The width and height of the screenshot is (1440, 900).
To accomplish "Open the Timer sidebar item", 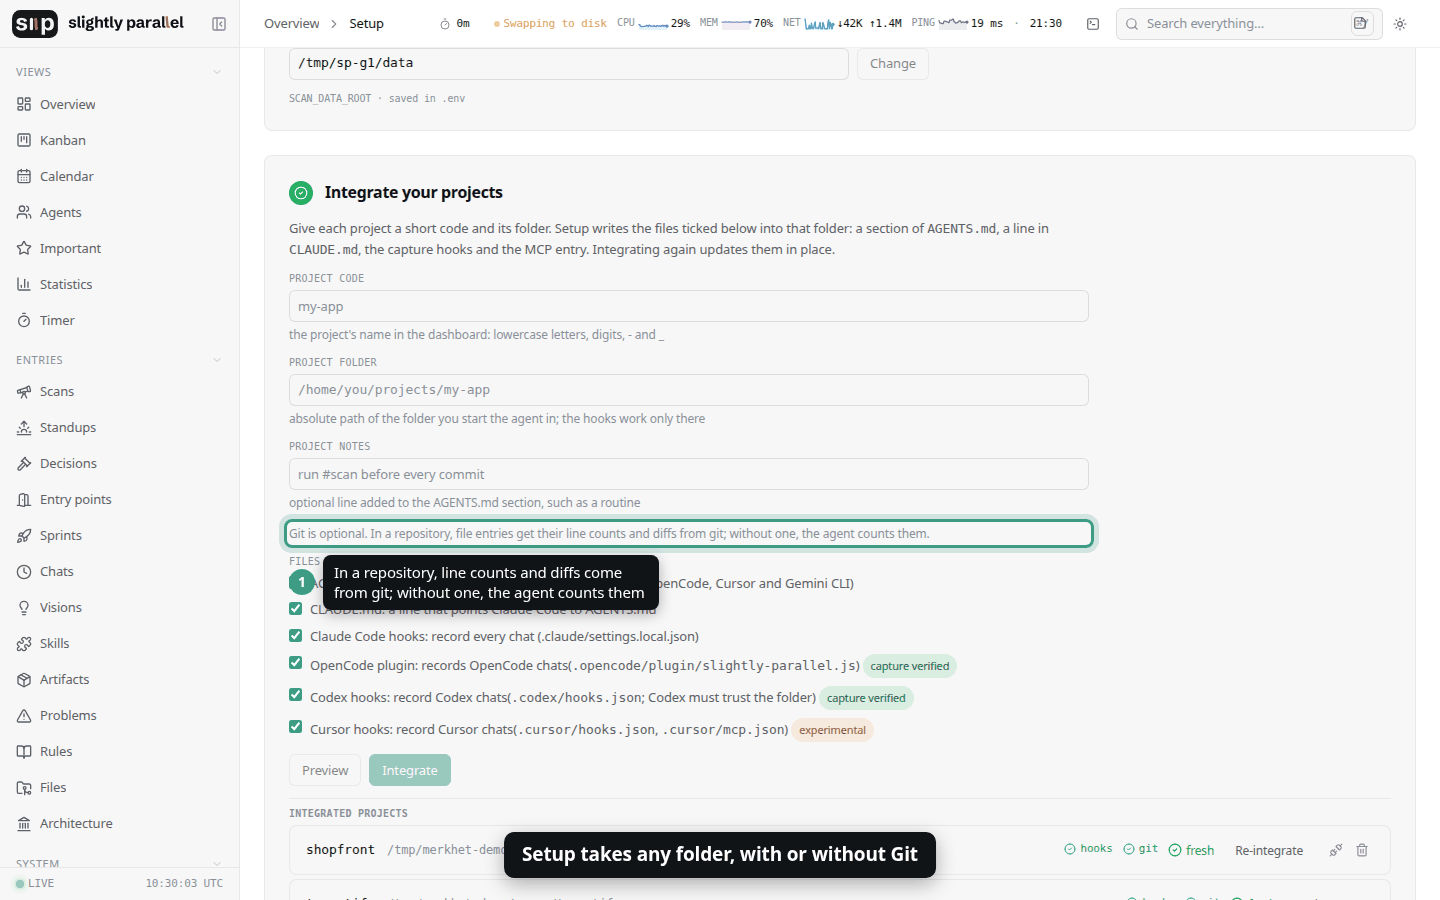I will [x=120, y=320].
